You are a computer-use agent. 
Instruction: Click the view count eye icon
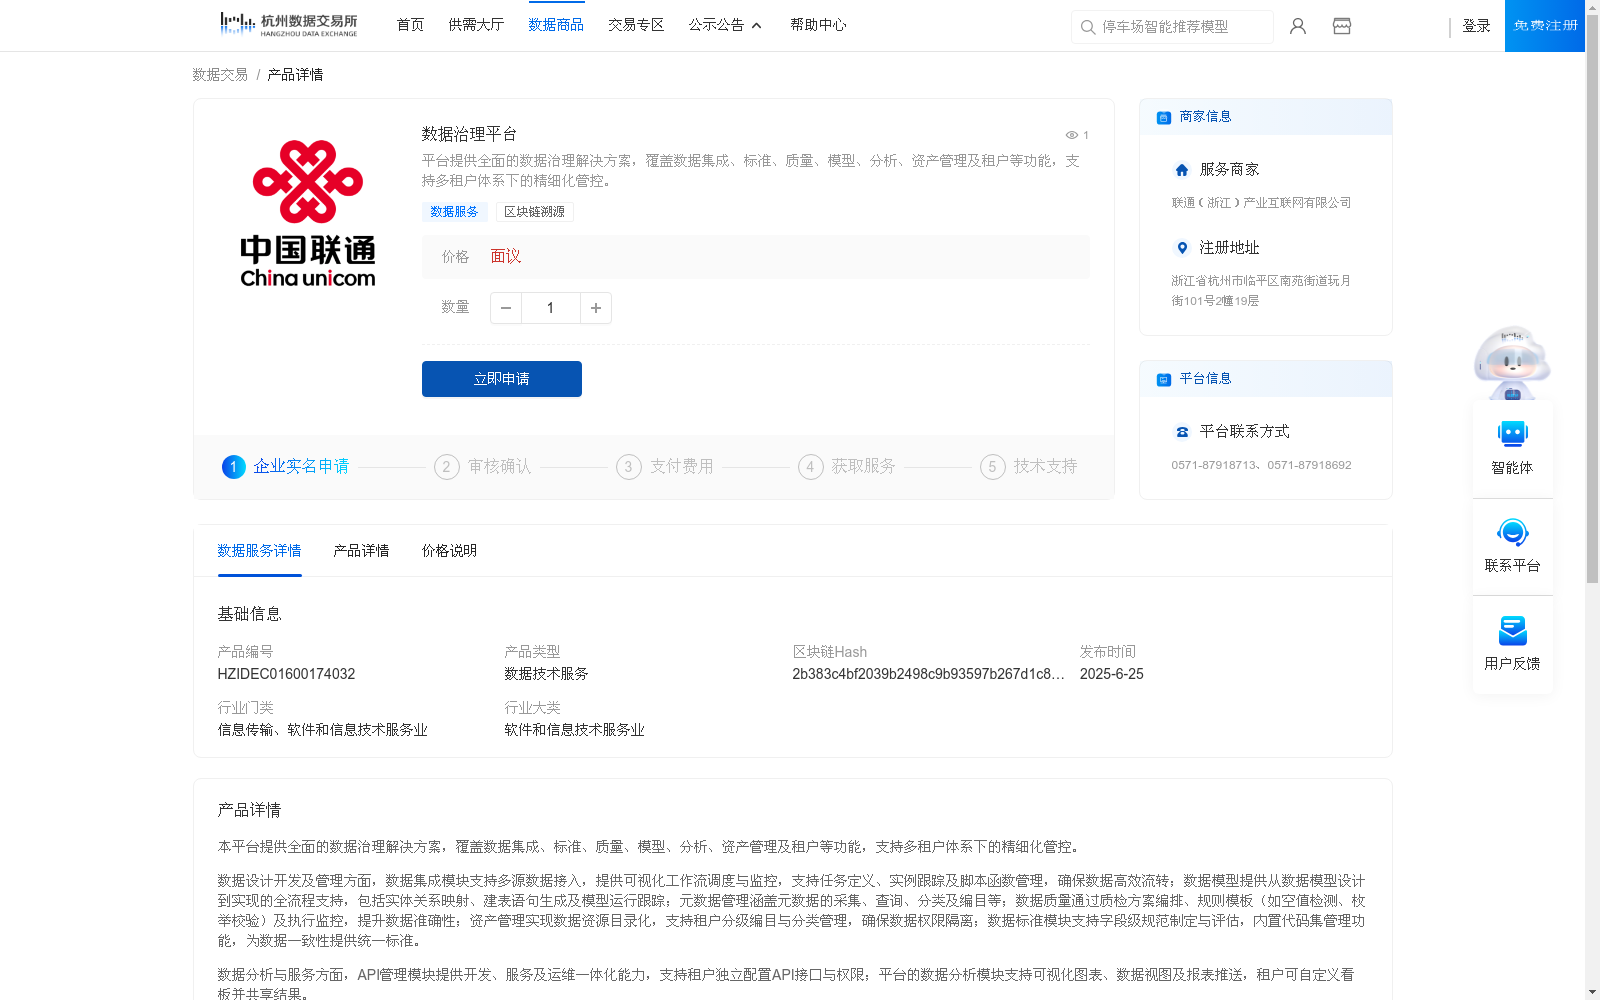coord(1071,135)
